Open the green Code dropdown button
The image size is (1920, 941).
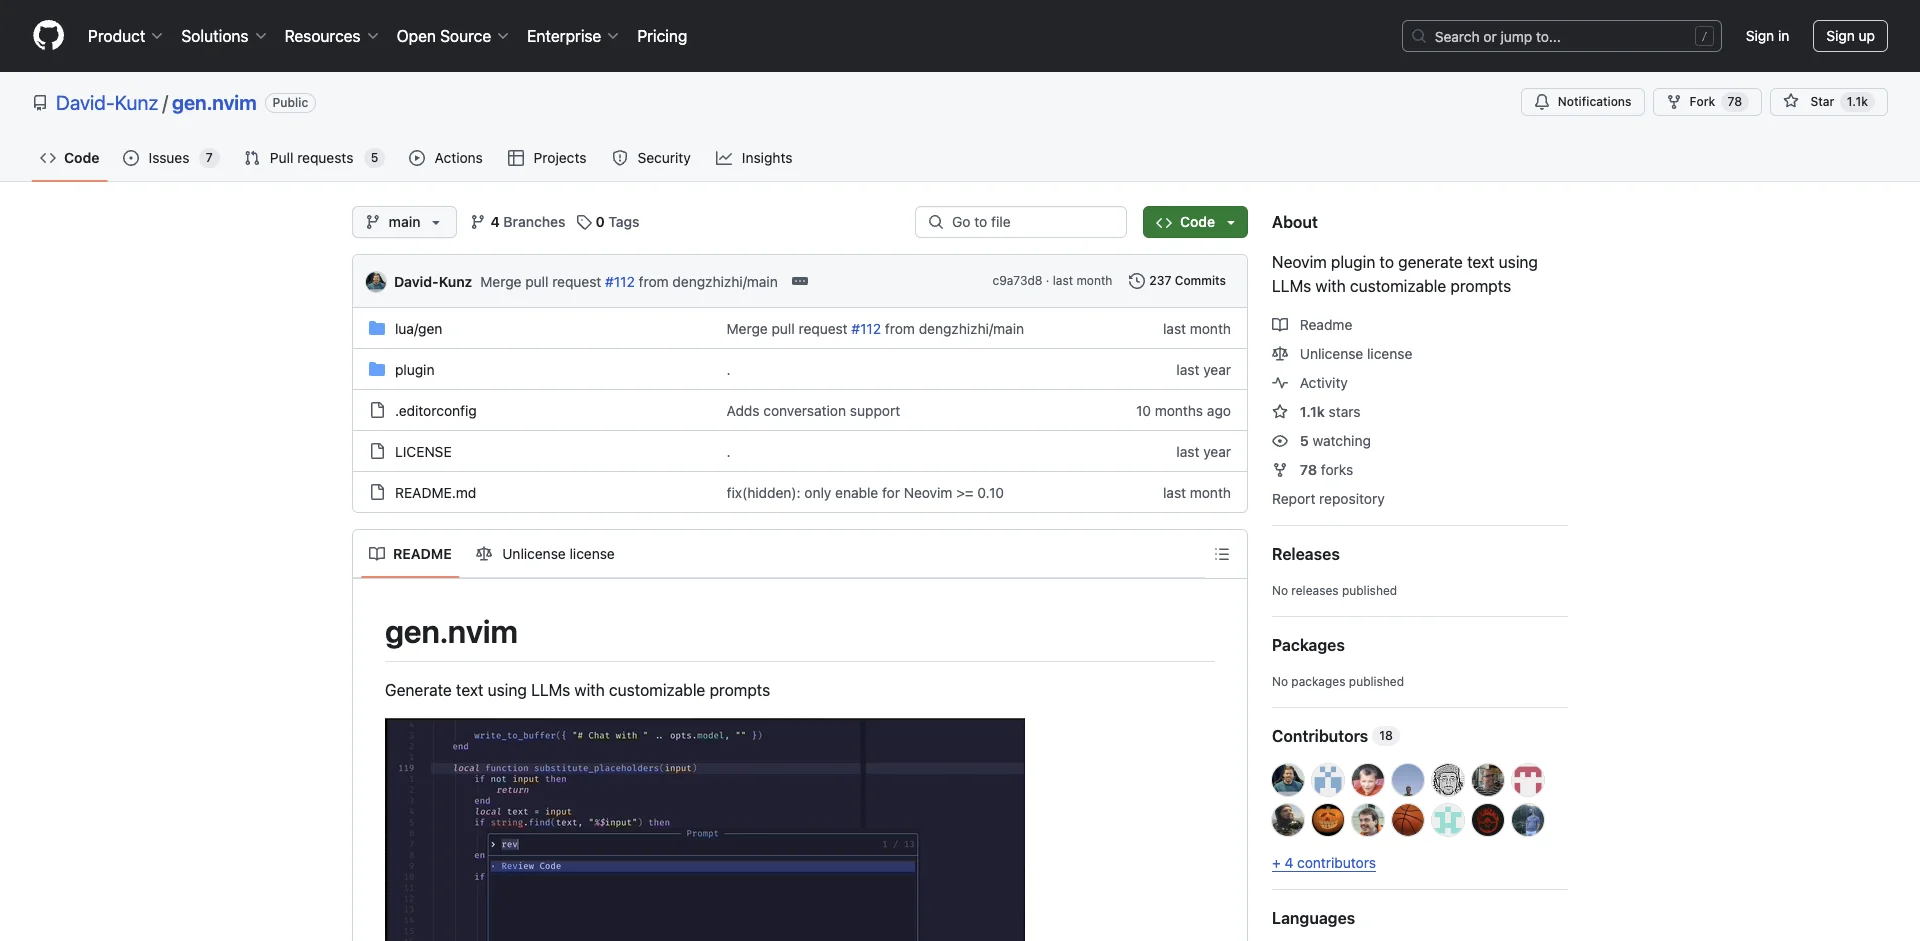(1195, 222)
